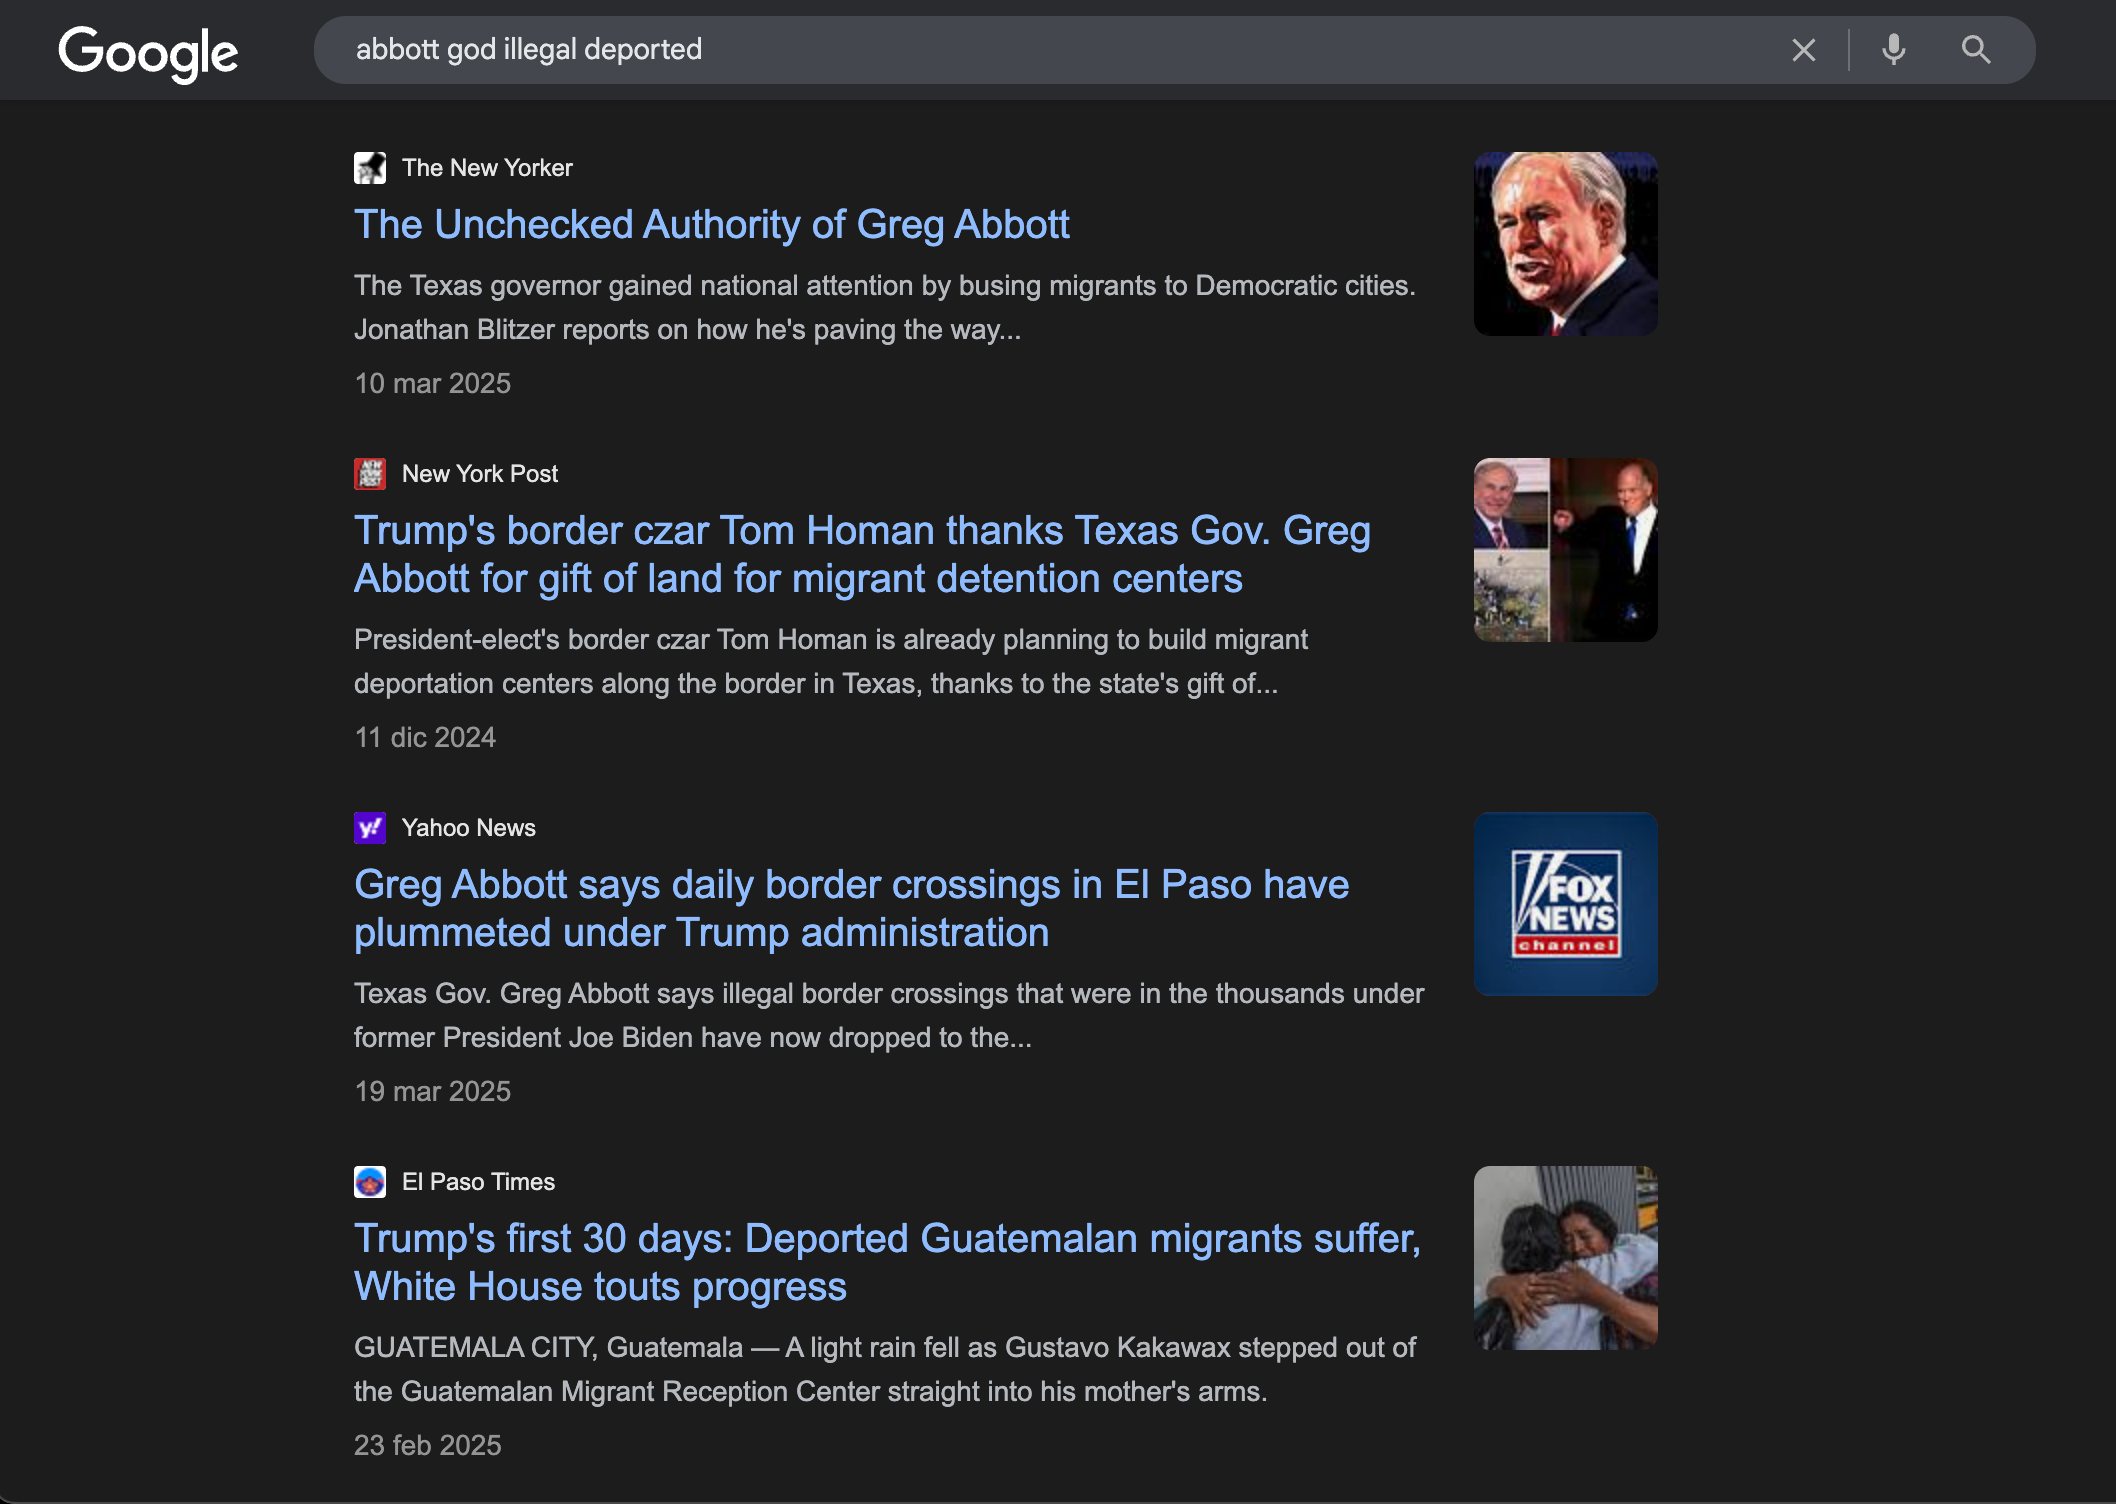Click 'El Paso Times' source name
This screenshot has width=2116, height=1504.
(478, 1182)
